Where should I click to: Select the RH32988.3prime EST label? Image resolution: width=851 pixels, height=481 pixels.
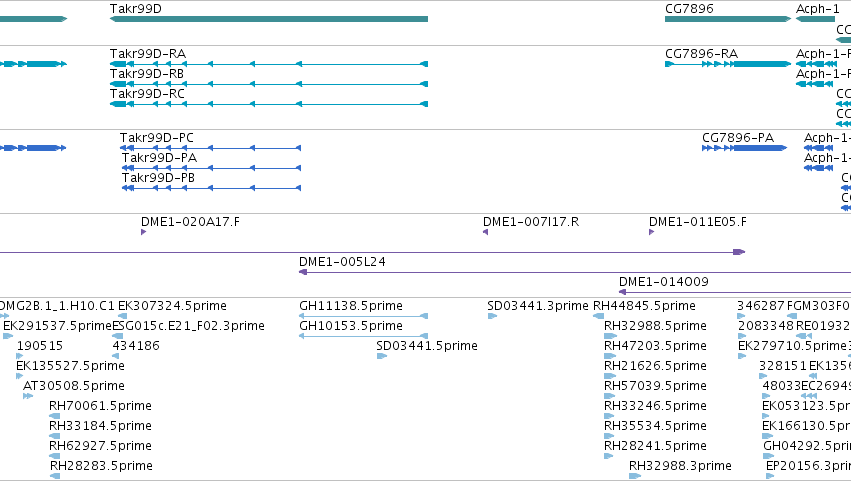(680, 467)
